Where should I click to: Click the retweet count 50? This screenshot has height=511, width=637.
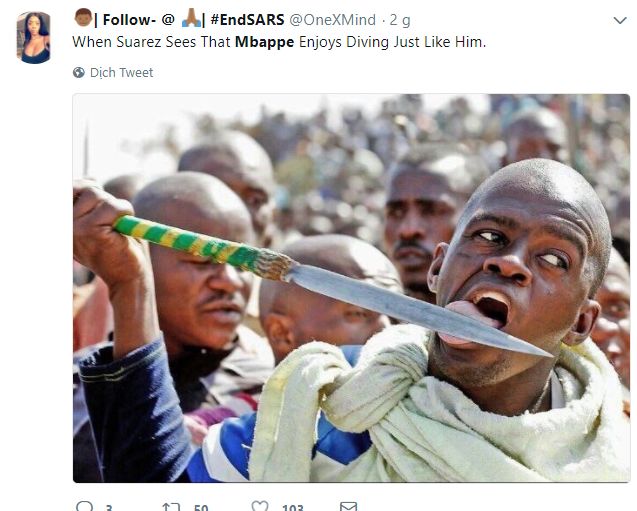200,507
